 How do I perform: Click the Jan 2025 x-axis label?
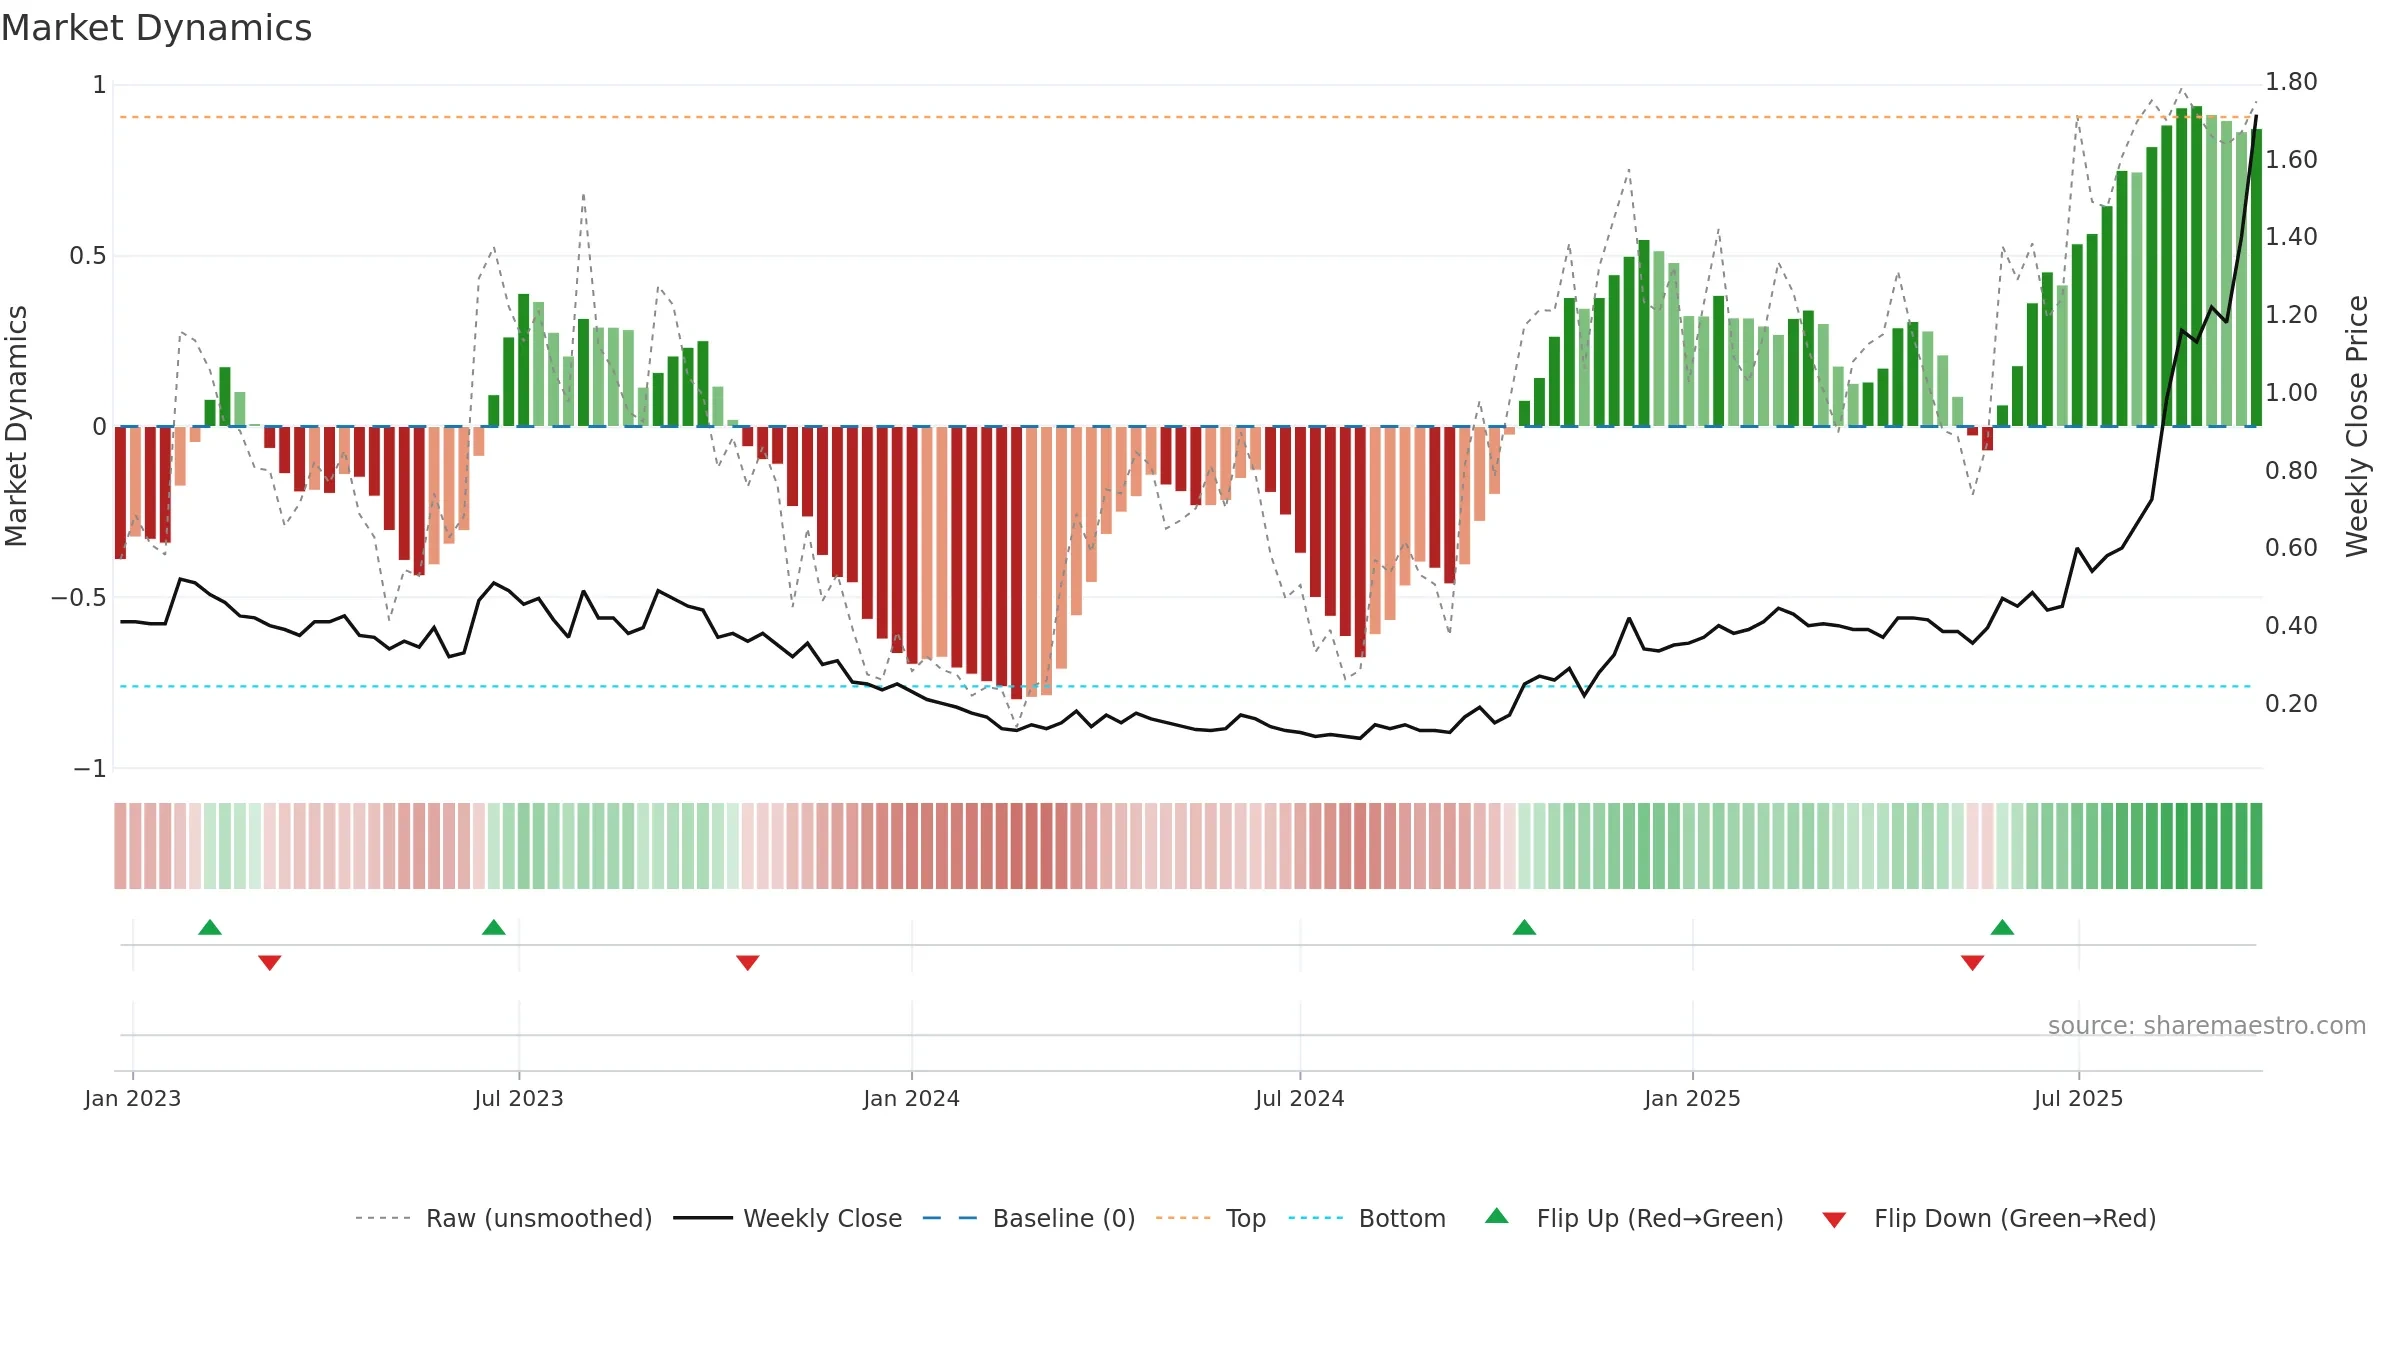click(1693, 1099)
